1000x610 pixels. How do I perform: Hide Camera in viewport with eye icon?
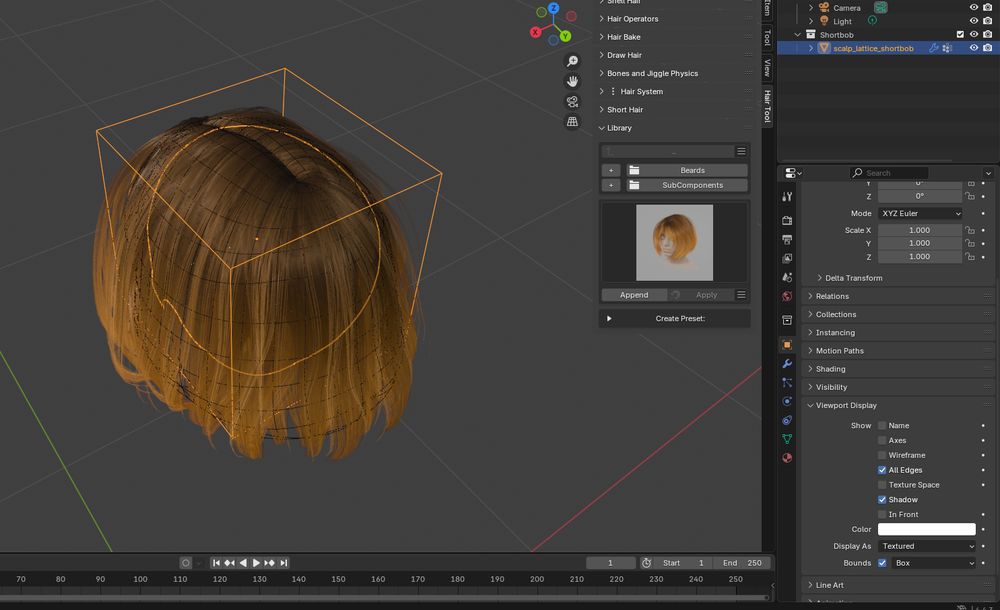tap(974, 7)
